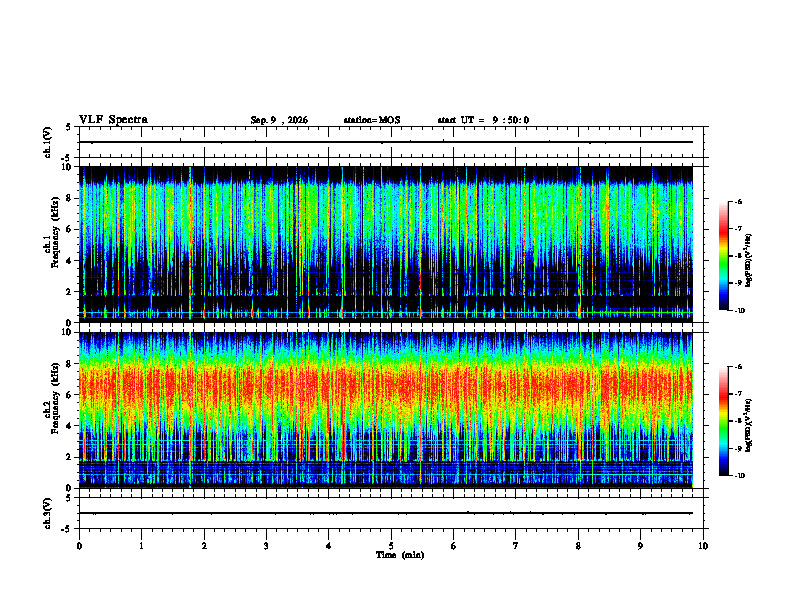Click the station=MOS label
Image resolution: width=792 pixels, height=612 pixels.
[x=372, y=120]
